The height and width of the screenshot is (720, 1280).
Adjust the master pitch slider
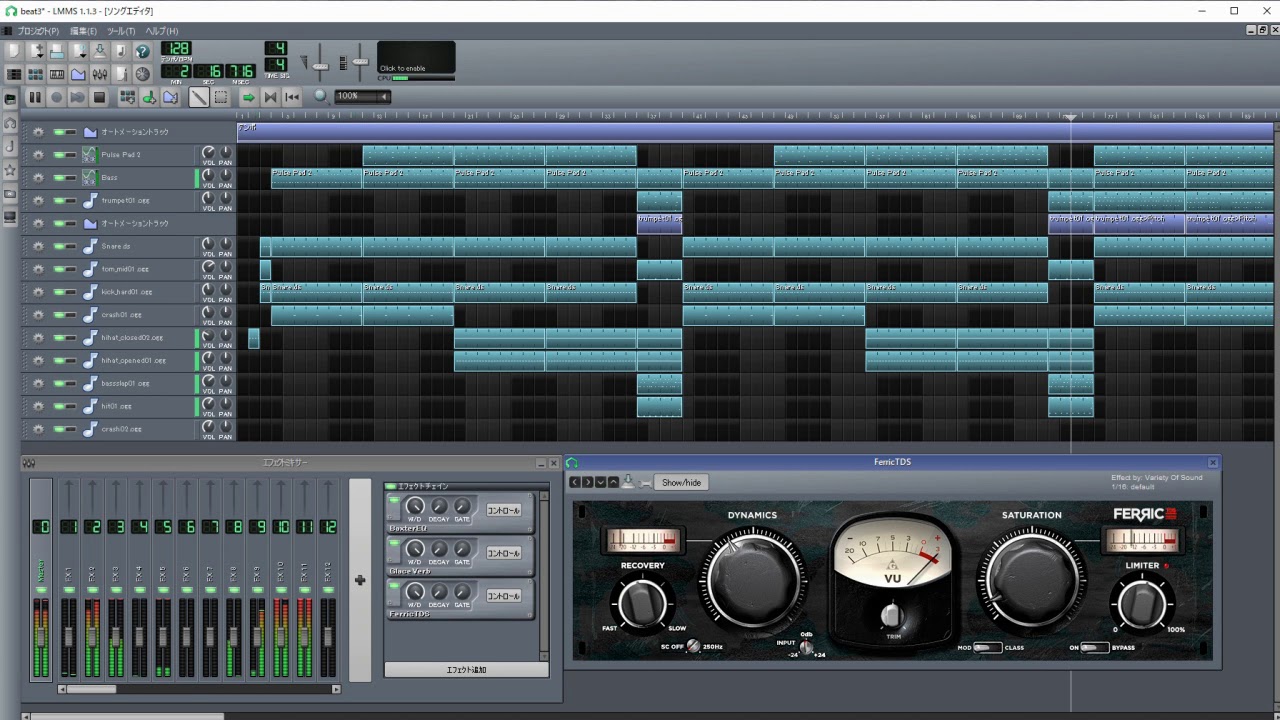[360, 61]
